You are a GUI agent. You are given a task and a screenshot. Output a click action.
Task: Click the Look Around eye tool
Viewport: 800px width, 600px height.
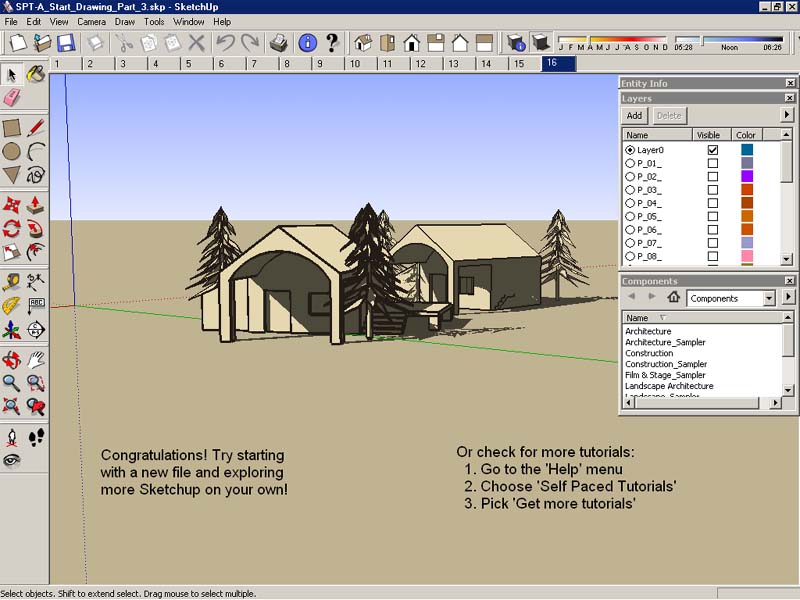coord(12,460)
